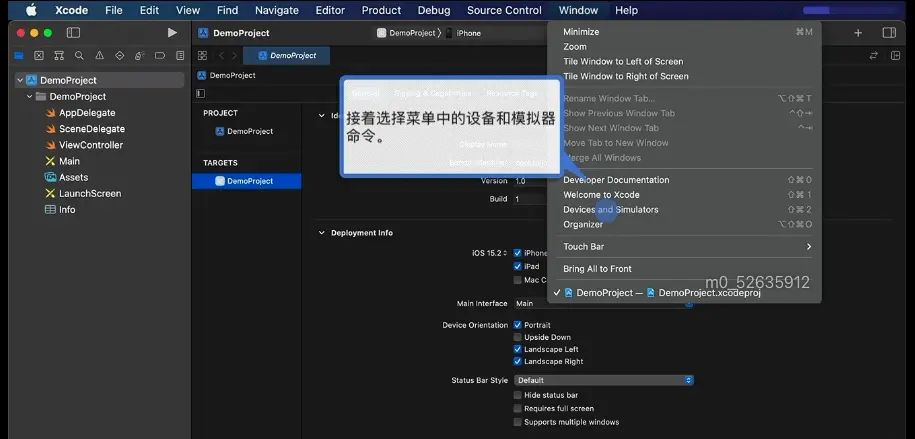Open the Apple menu
This screenshot has height=439, width=915.
[x=31, y=10]
